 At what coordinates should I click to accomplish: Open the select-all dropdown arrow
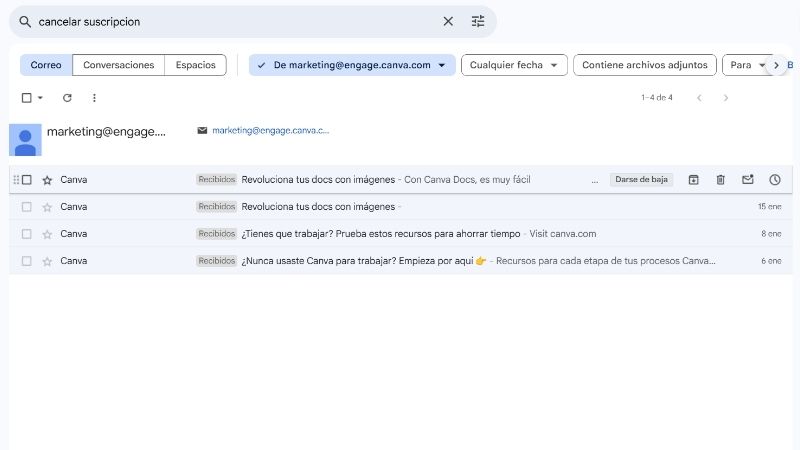(x=40, y=97)
